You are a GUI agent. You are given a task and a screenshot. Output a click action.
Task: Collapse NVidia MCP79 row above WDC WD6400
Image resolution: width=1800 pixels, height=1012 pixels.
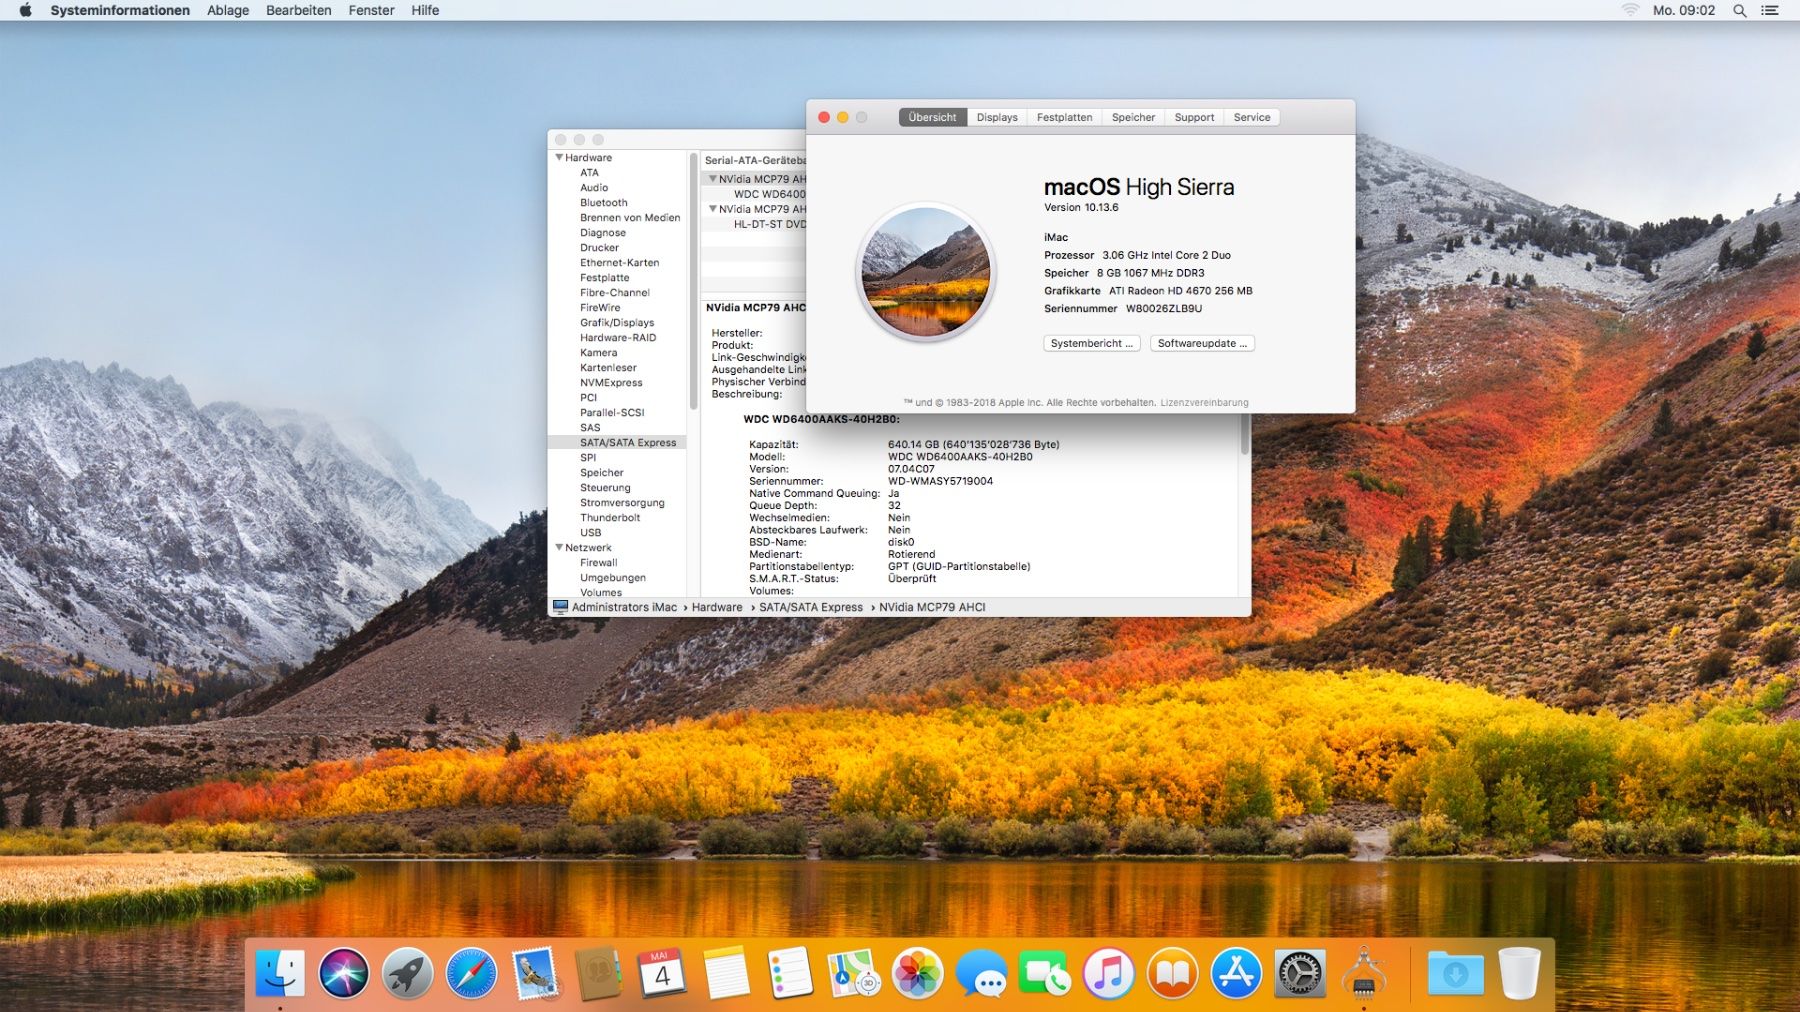(x=713, y=179)
